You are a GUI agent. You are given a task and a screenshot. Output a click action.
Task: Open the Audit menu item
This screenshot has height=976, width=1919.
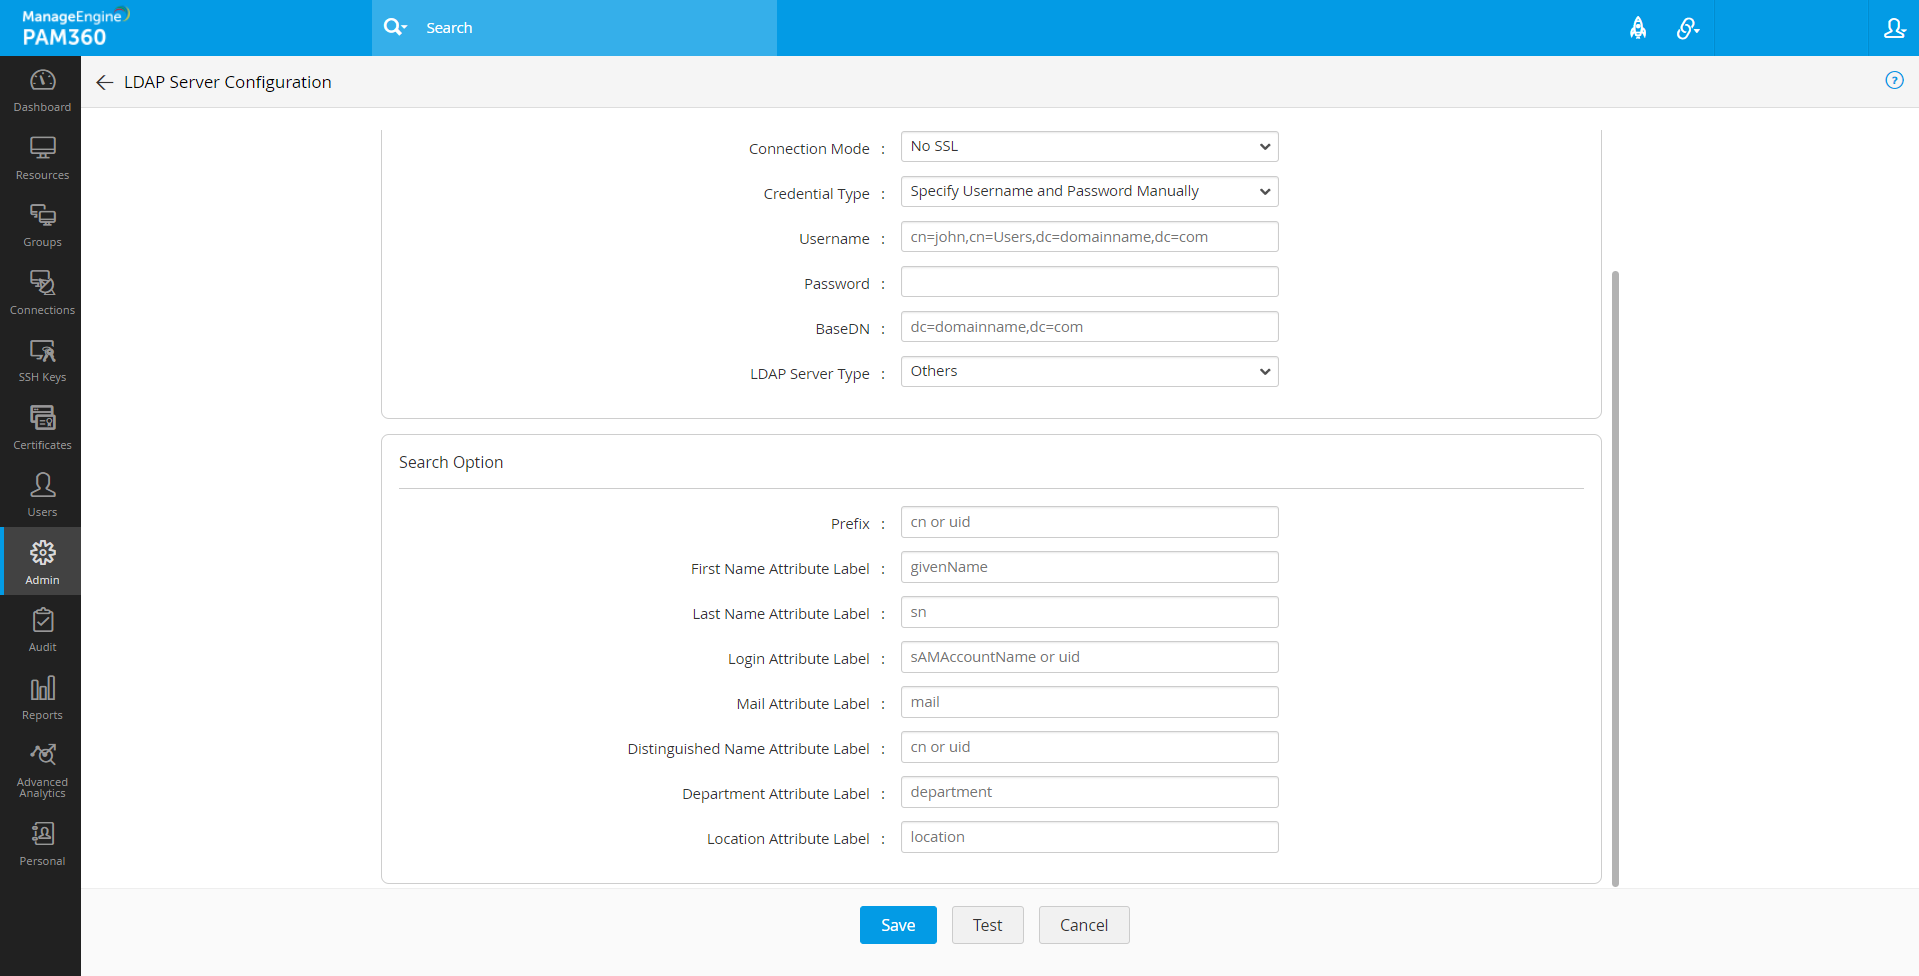[42, 630]
